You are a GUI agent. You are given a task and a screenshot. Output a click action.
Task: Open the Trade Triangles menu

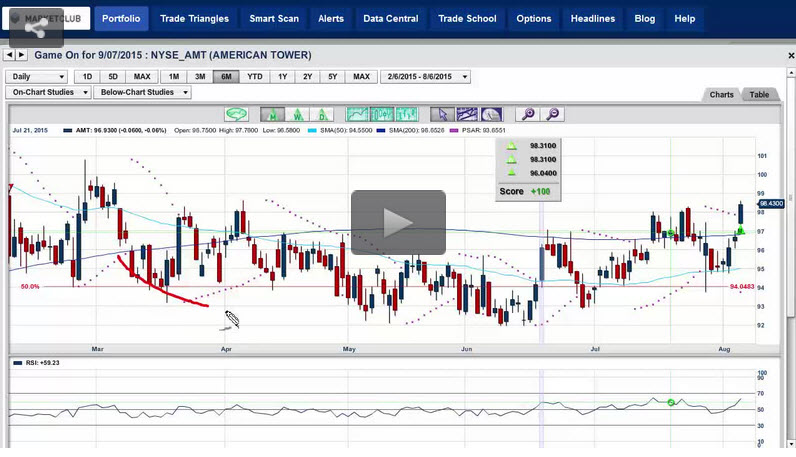[194, 19]
